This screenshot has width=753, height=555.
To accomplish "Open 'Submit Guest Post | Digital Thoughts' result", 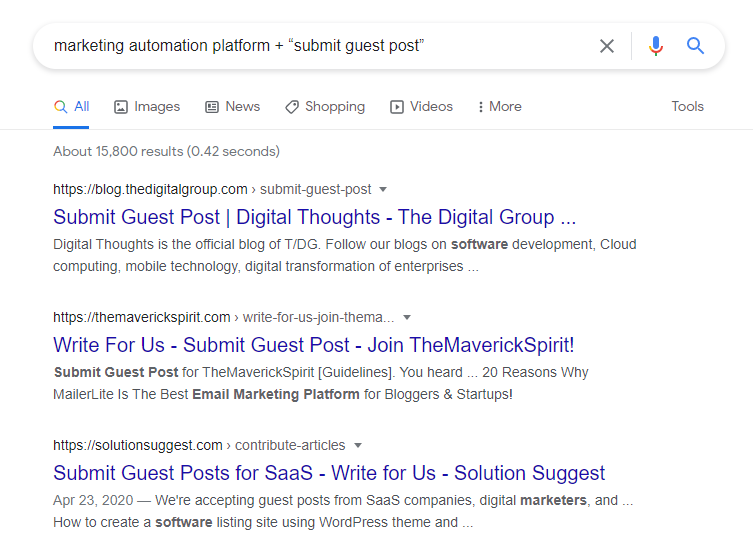I will tap(314, 217).
